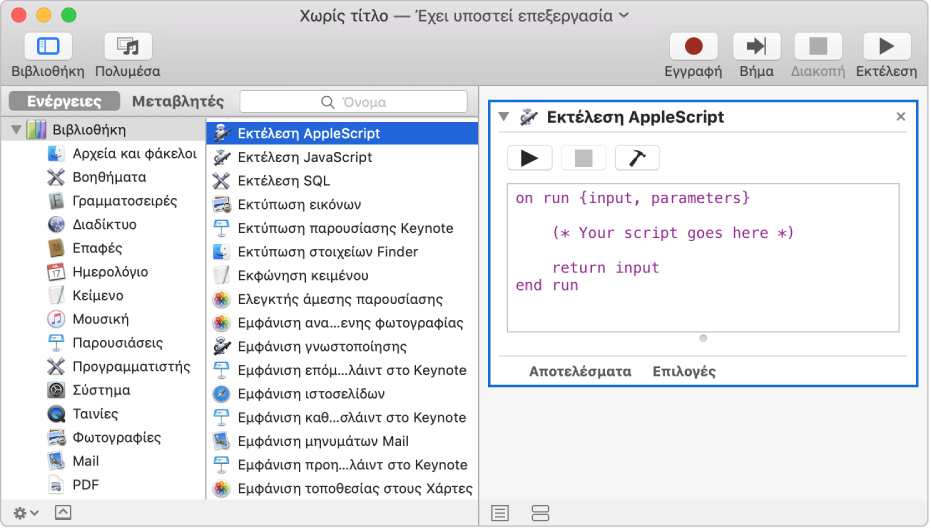Open Επιλογές in the action panel
The height and width of the screenshot is (529, 931).
tap(684, 371)
